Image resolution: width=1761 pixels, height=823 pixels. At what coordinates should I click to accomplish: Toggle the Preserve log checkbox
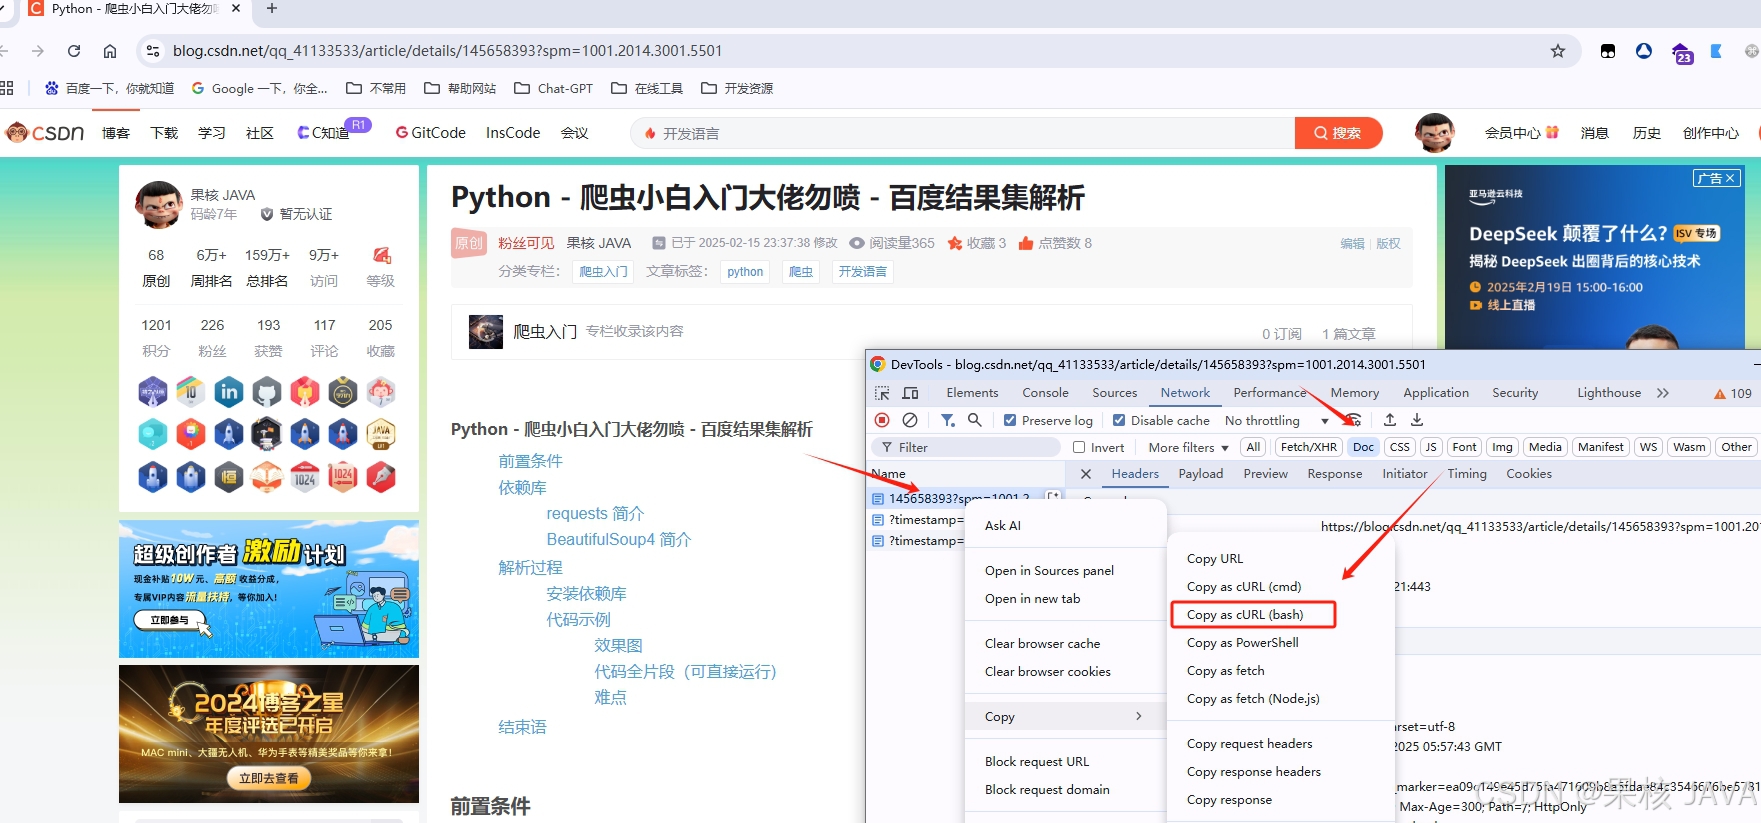(1010, 420)
